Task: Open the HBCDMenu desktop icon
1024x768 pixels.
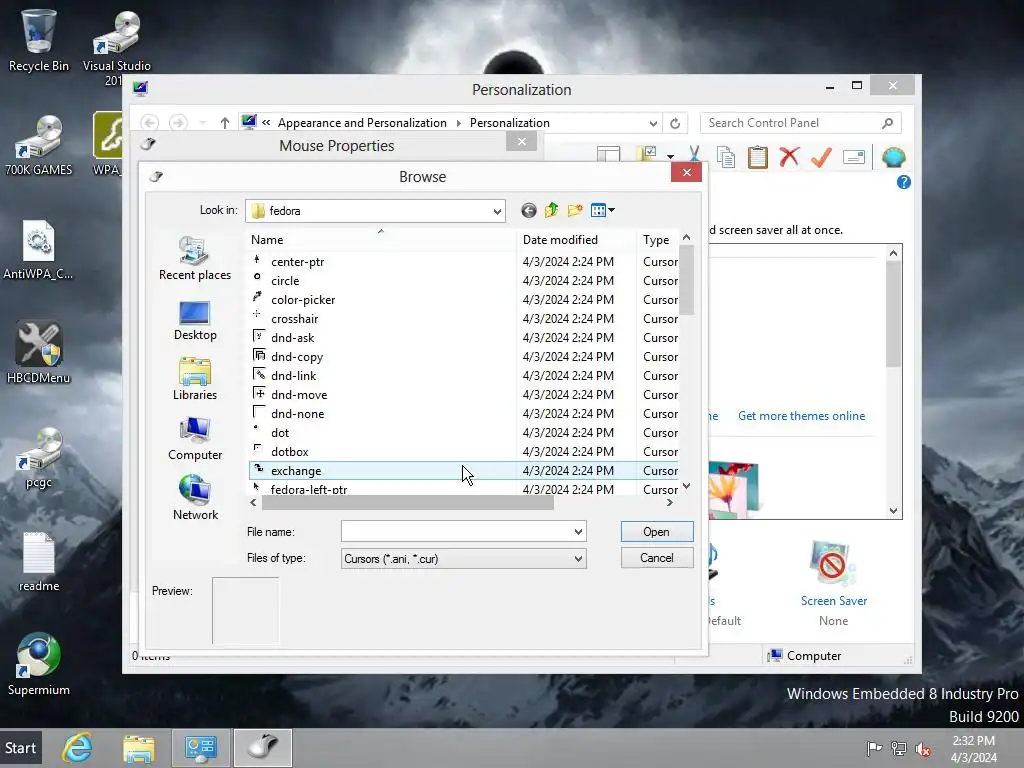Action: click(x=38, y=352)
